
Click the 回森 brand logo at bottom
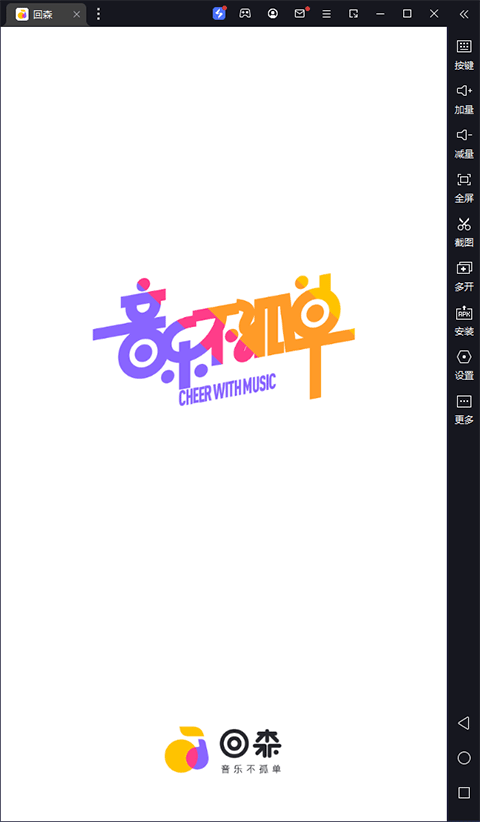tap(224, 750)
